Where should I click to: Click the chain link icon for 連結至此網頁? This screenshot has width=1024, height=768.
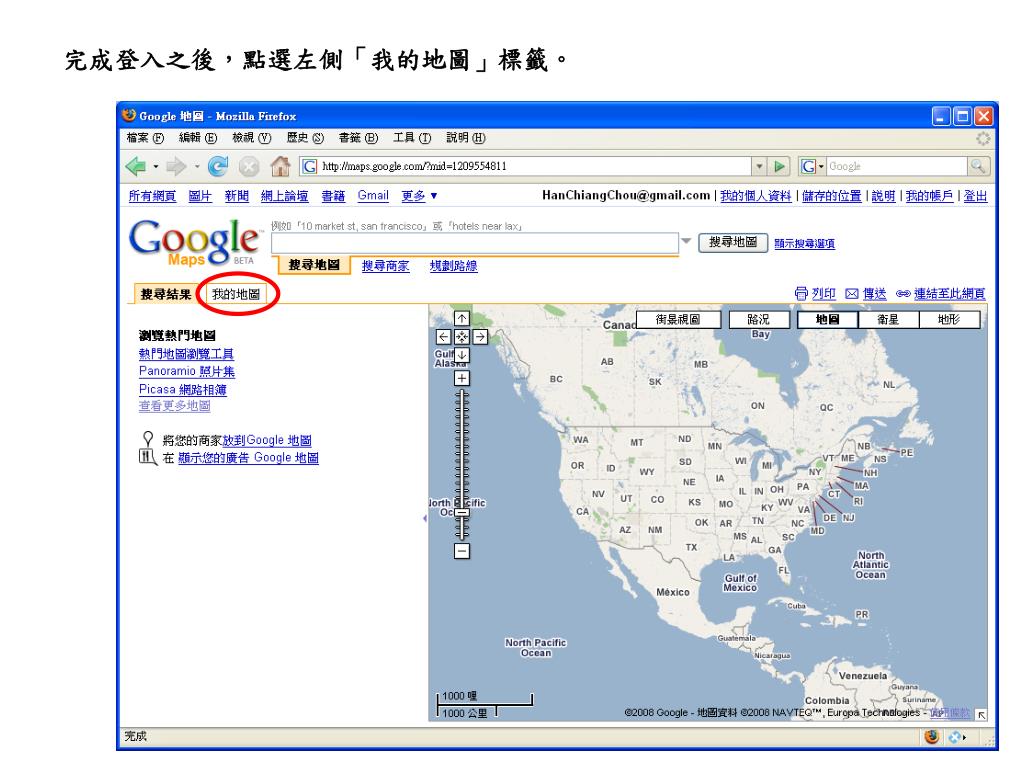tap(903, 294)
